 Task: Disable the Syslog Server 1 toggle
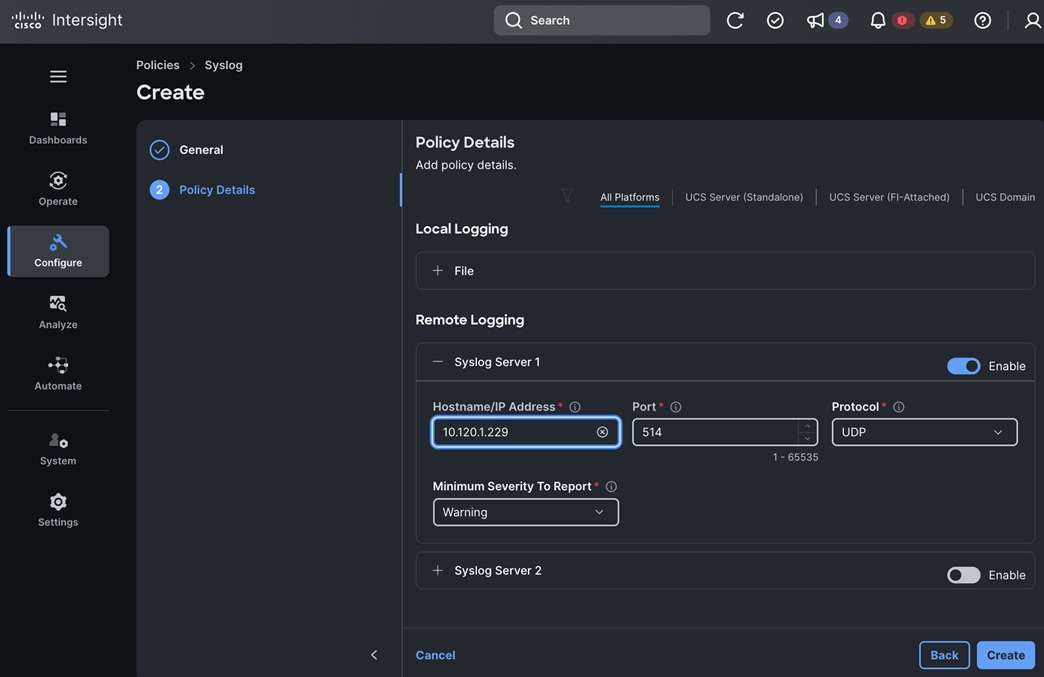click(x=963, y=366)
